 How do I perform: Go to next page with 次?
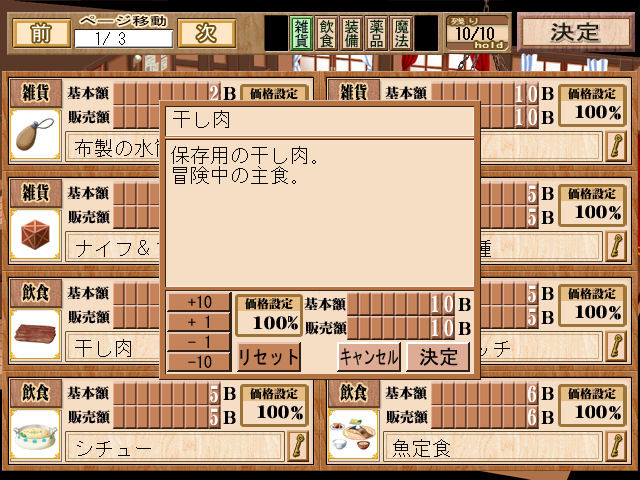(207, 33)
